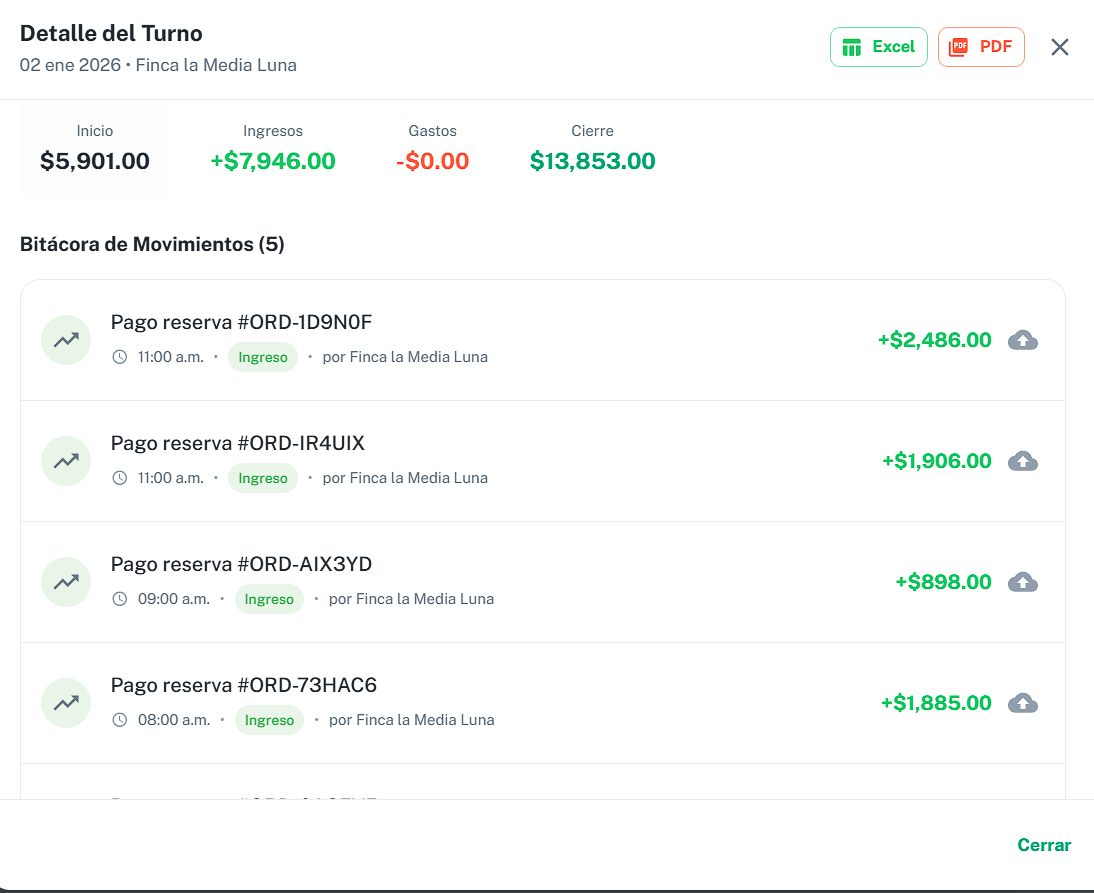Export shift detail to Excel
Screen dimensions: 1094x893
tap(878, 47)
